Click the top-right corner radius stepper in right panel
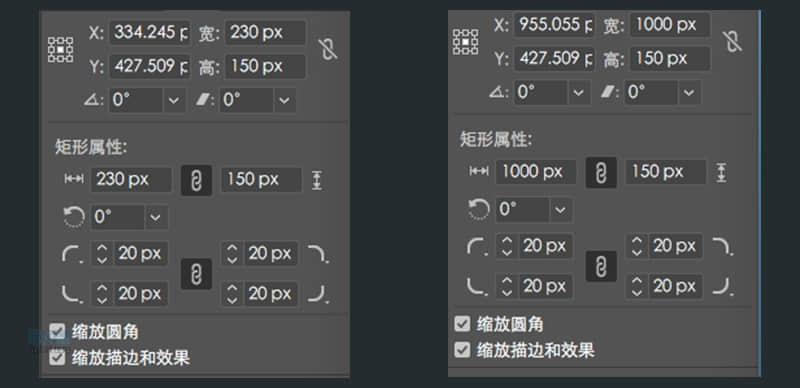Image resolution: width=800 pixels, height=388 pixels. click(x=637, y=246)
